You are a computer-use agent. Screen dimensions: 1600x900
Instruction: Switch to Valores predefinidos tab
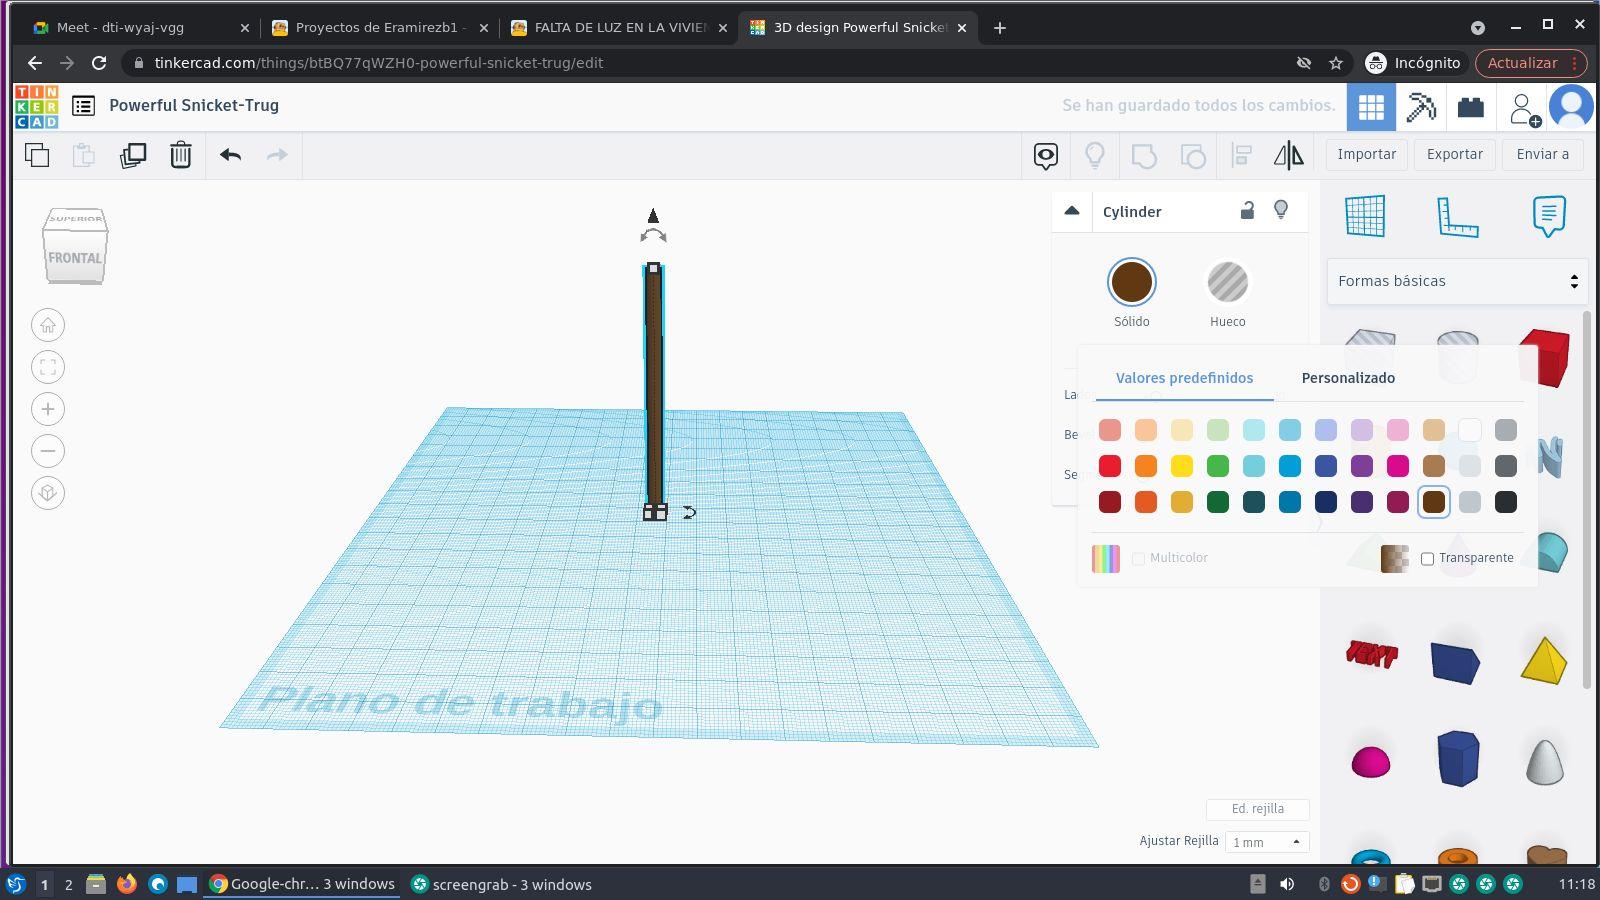pyautogui.click(x=1184, y=378)
